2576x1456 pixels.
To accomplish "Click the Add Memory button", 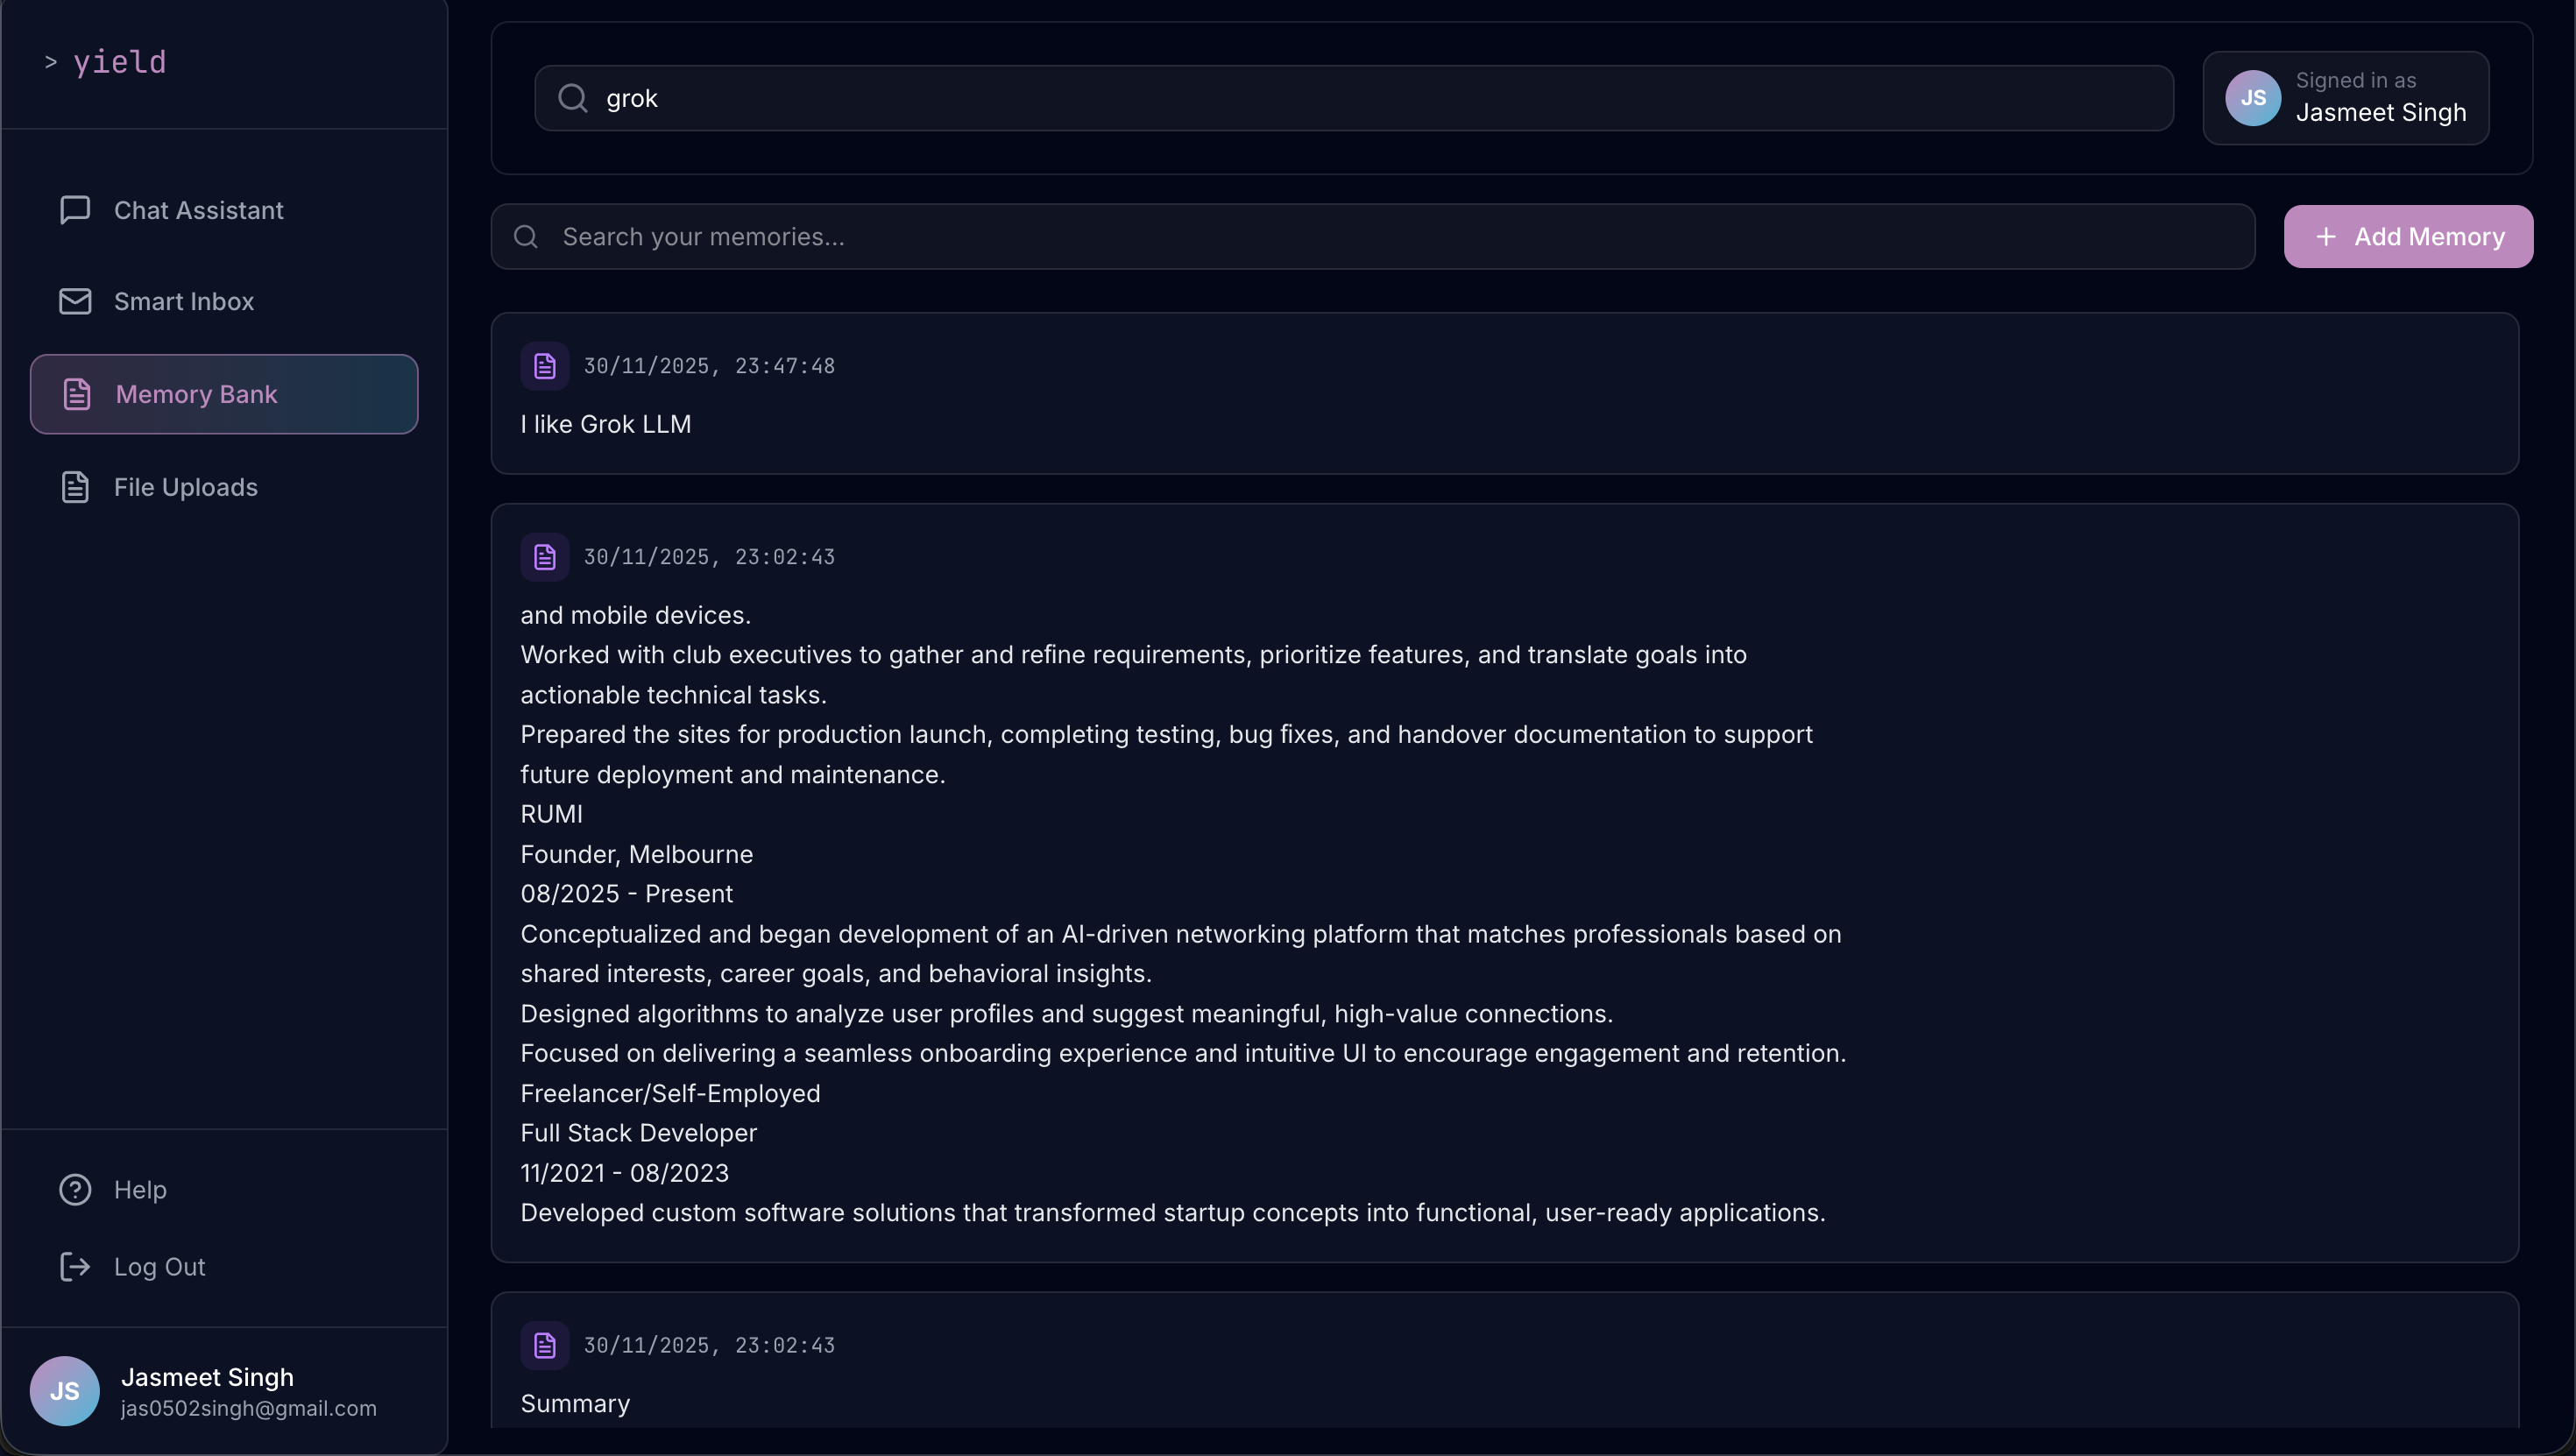I will point(2408,236).
